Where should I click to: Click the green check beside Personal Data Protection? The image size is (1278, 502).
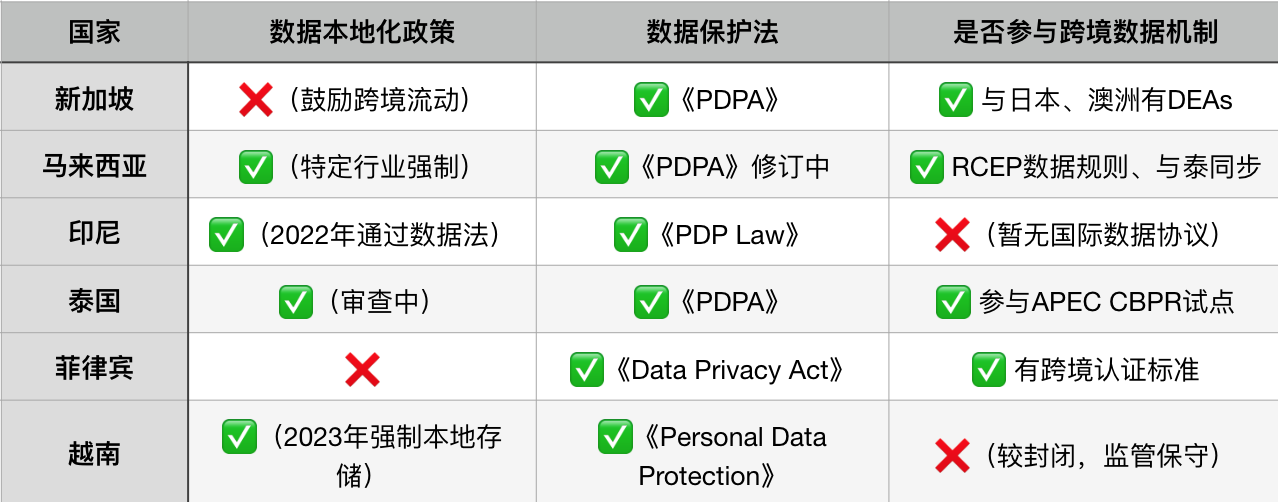(x=615, y=437)
